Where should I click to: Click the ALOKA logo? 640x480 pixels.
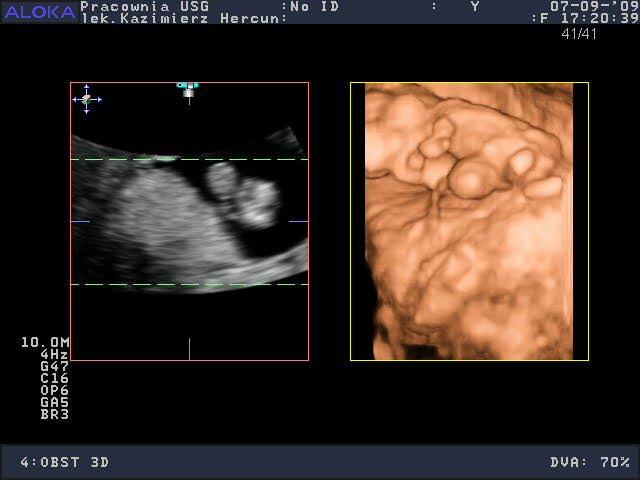40,12
